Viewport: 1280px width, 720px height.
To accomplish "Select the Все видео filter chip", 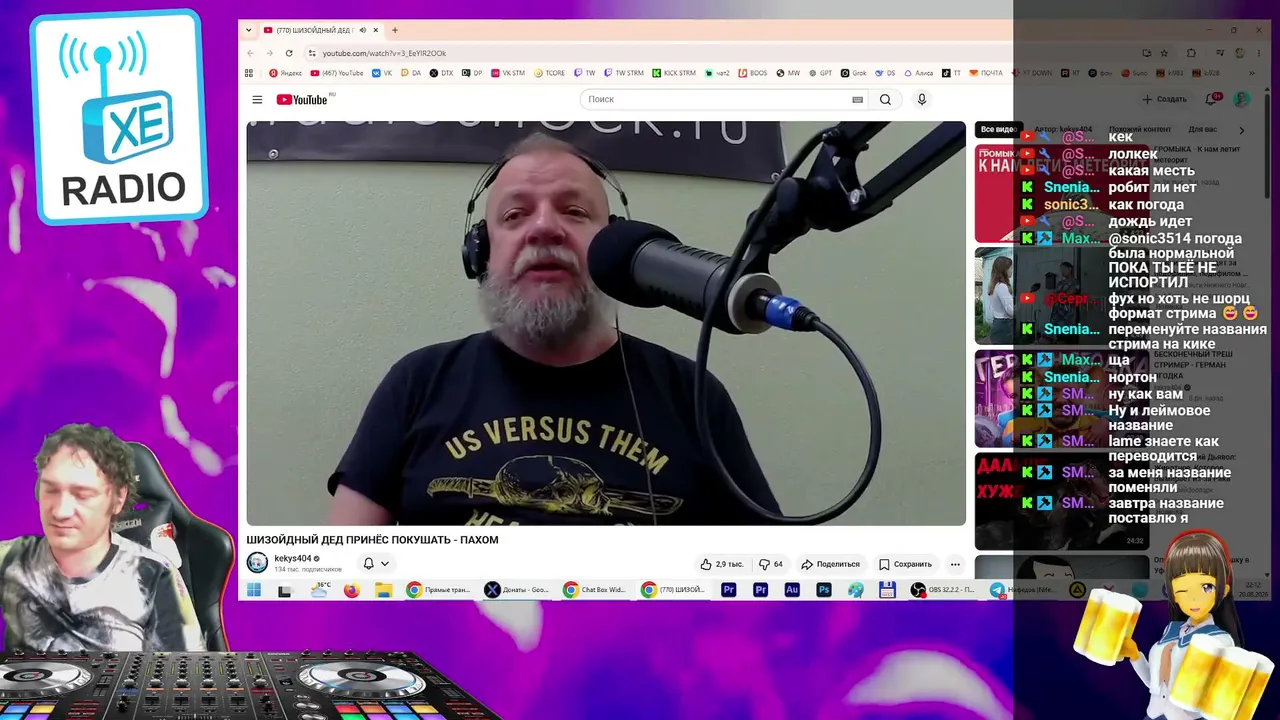I will point(998,129).
